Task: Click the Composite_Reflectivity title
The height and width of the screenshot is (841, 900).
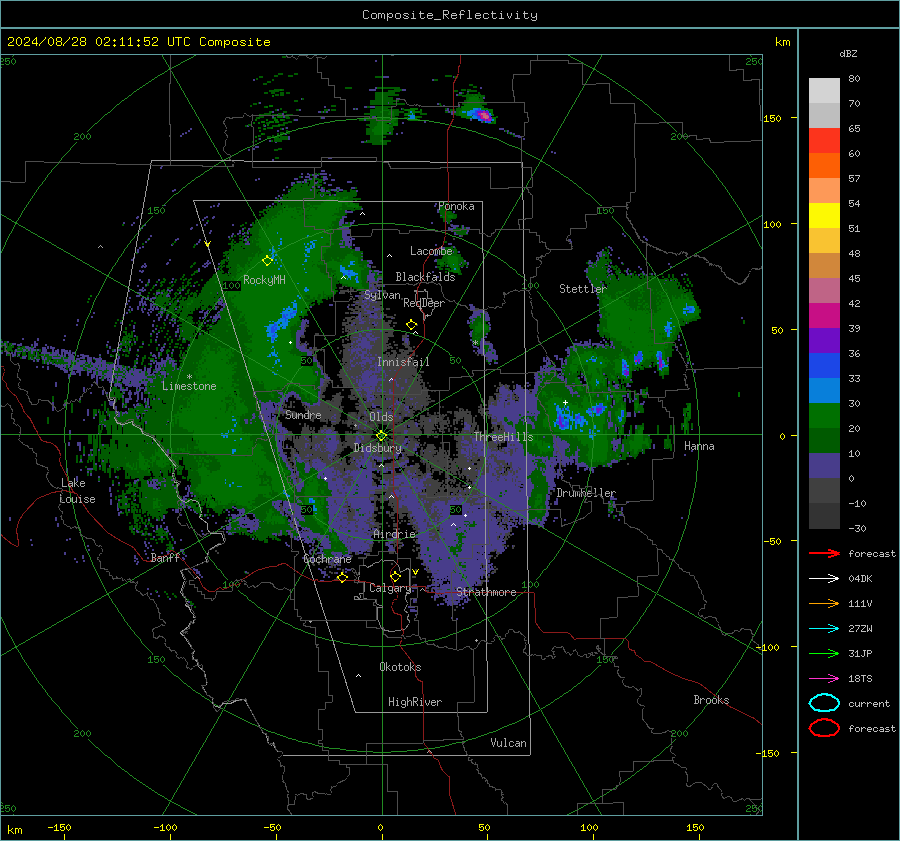Action: [450, 15]
